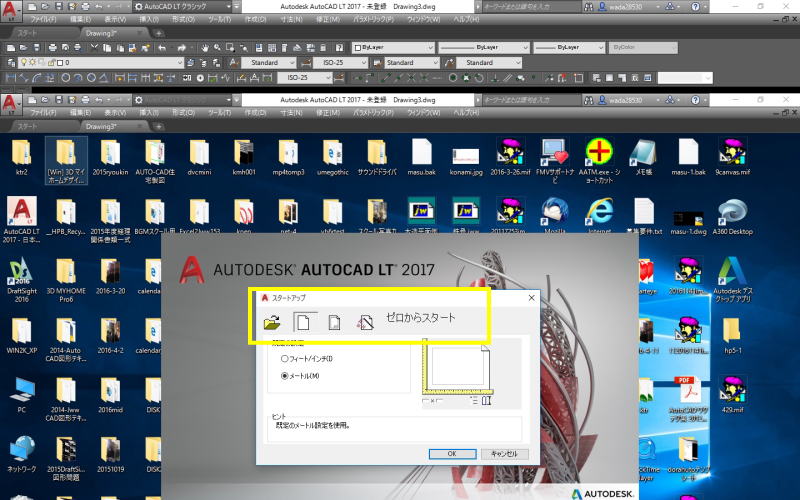Open 編集(E) menu in upper window

(80, 19)
